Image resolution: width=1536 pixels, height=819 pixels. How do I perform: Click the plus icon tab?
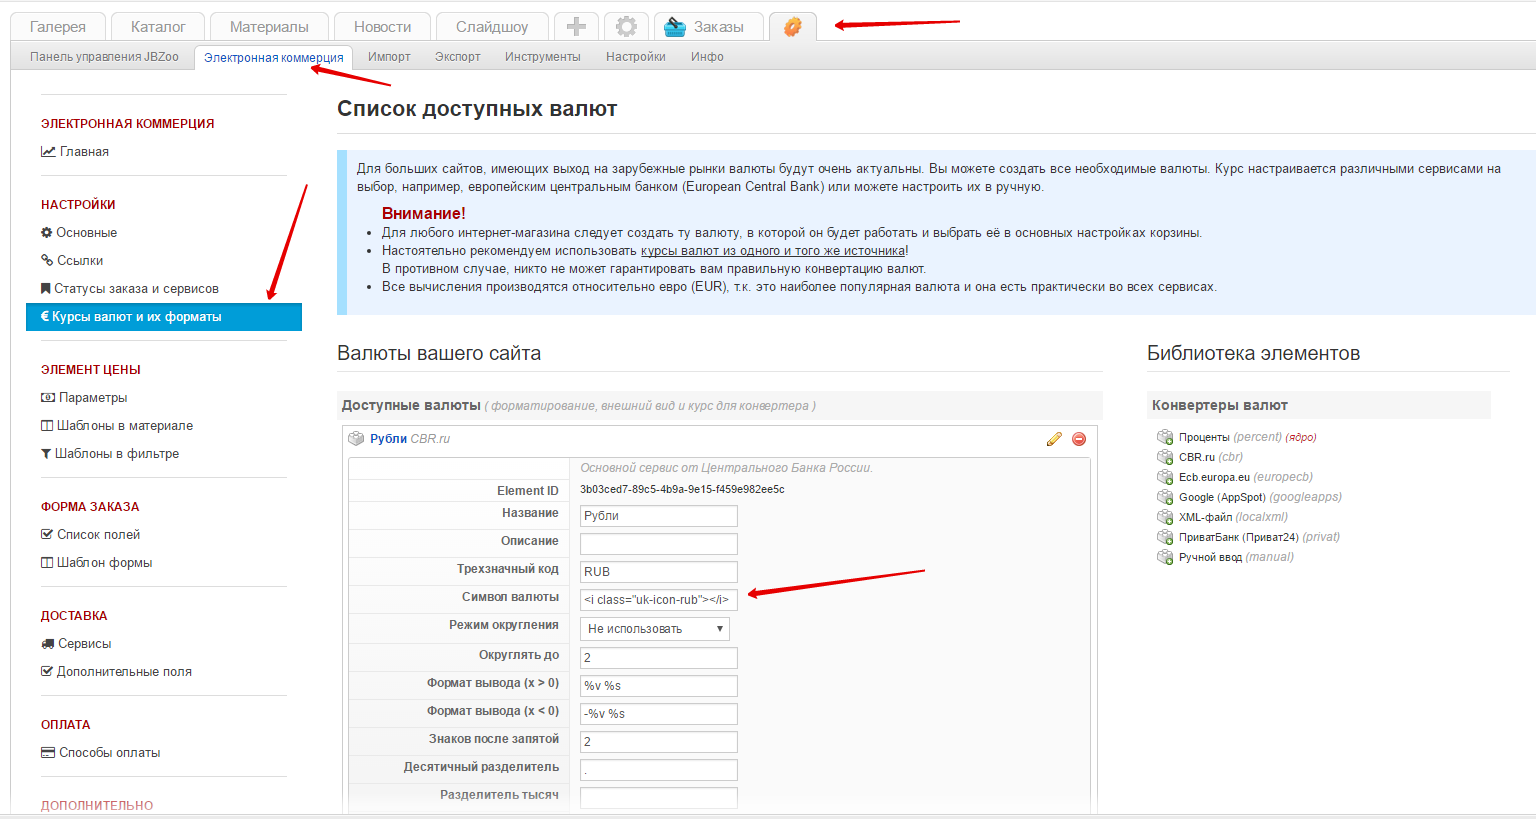[576, 27]
